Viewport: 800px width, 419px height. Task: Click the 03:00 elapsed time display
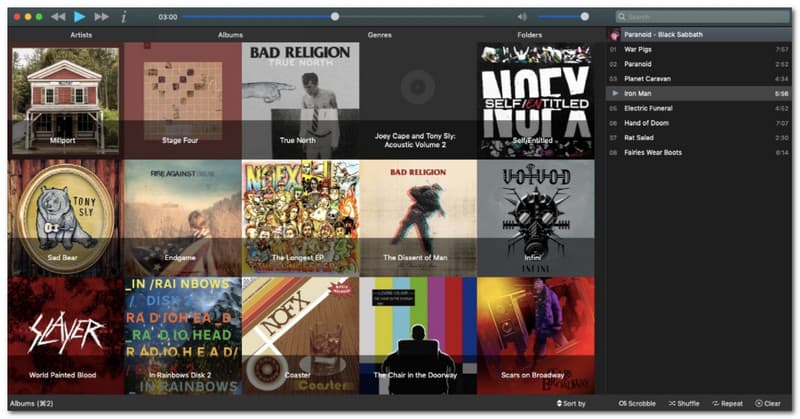tap(168, 17)
